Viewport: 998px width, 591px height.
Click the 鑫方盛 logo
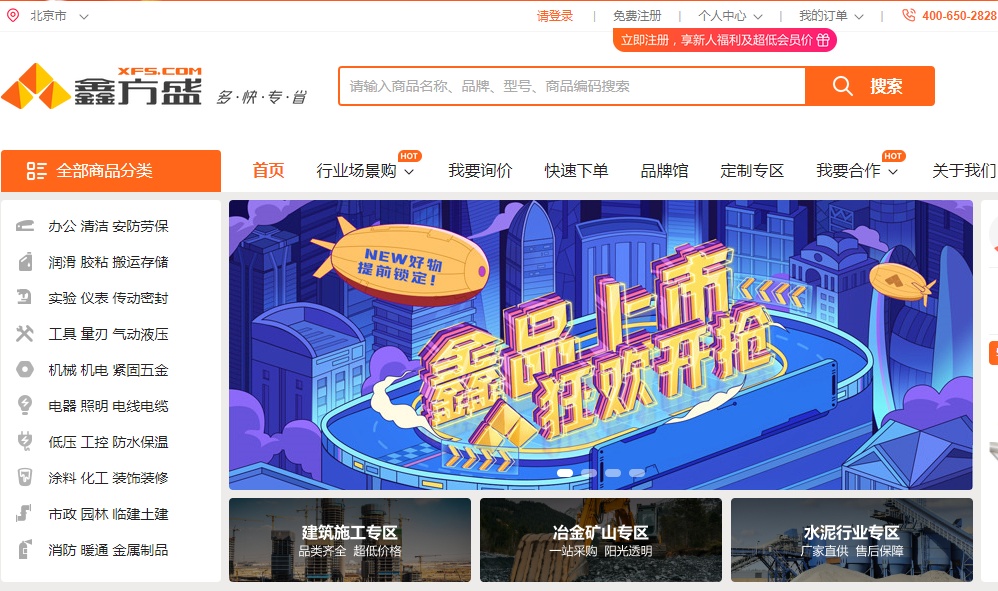[x=102, y=86]
